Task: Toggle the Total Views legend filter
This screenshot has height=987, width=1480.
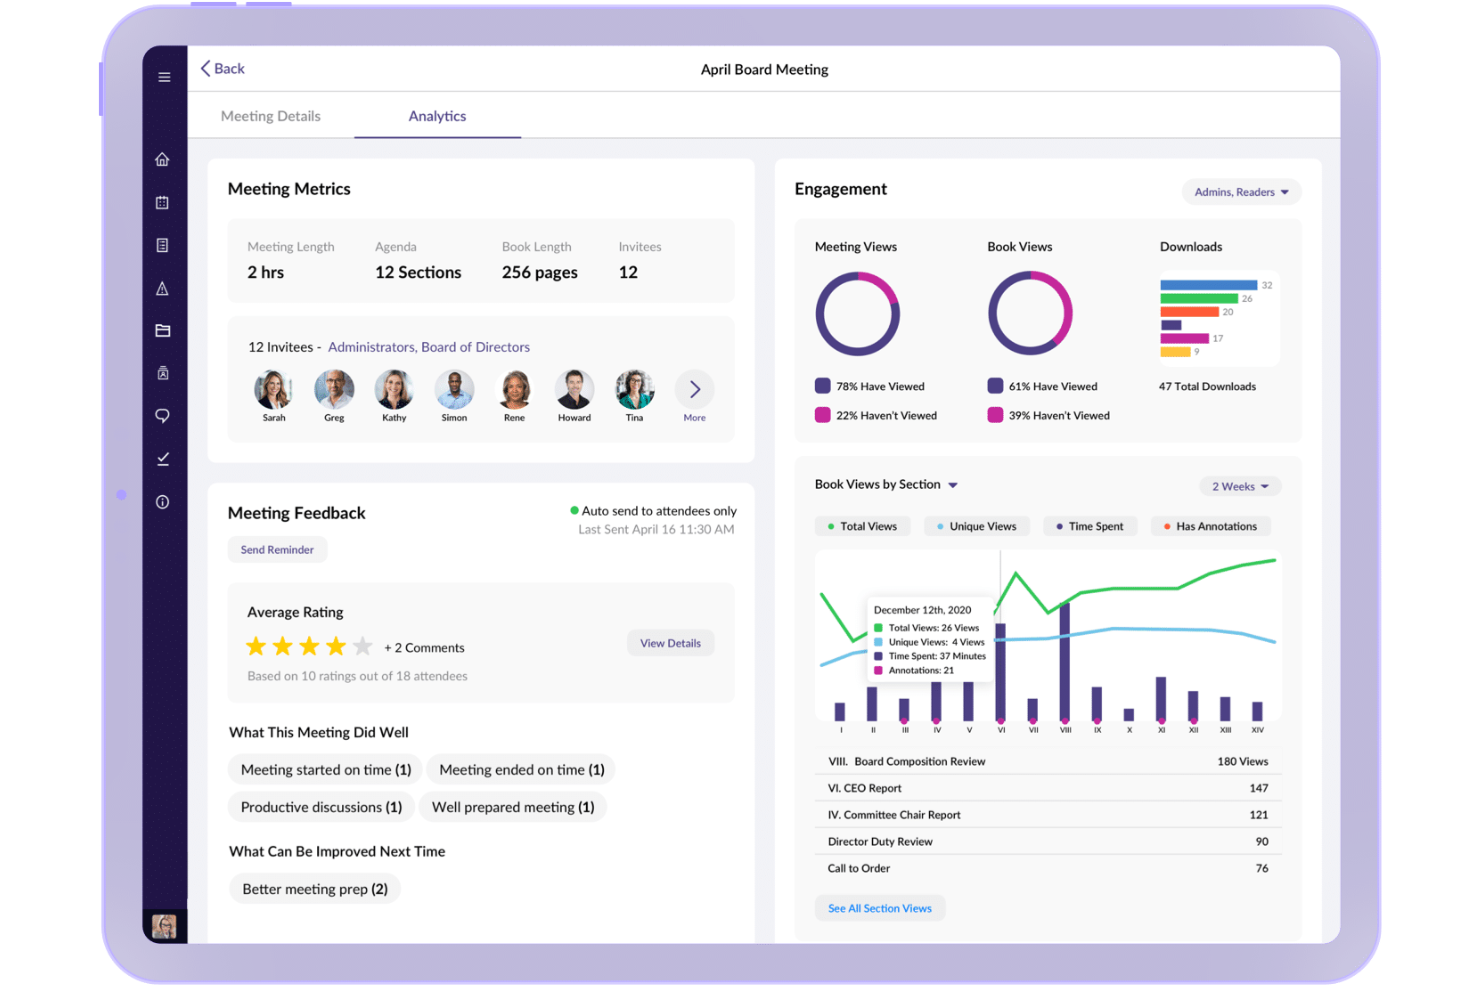Action: (862, 525)
